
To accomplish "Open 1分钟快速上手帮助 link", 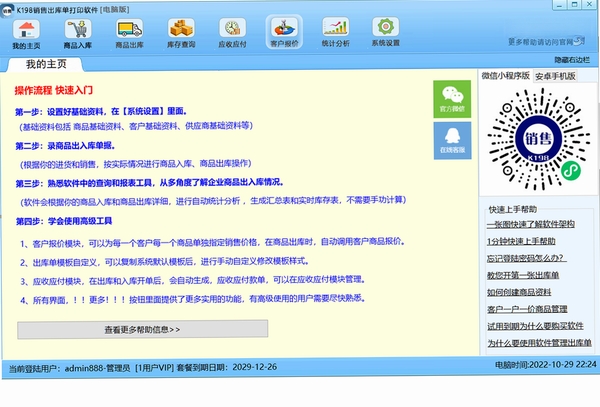I will coord(521,241).
